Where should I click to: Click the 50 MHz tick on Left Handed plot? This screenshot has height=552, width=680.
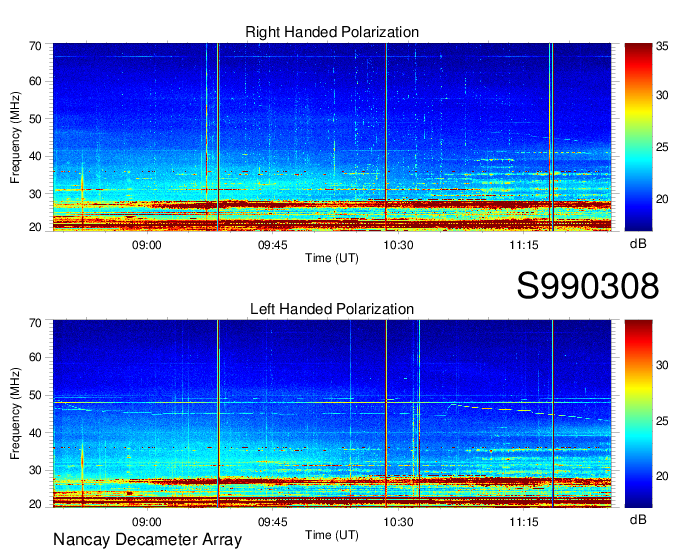pyautogui.click(x=35, y=395)
